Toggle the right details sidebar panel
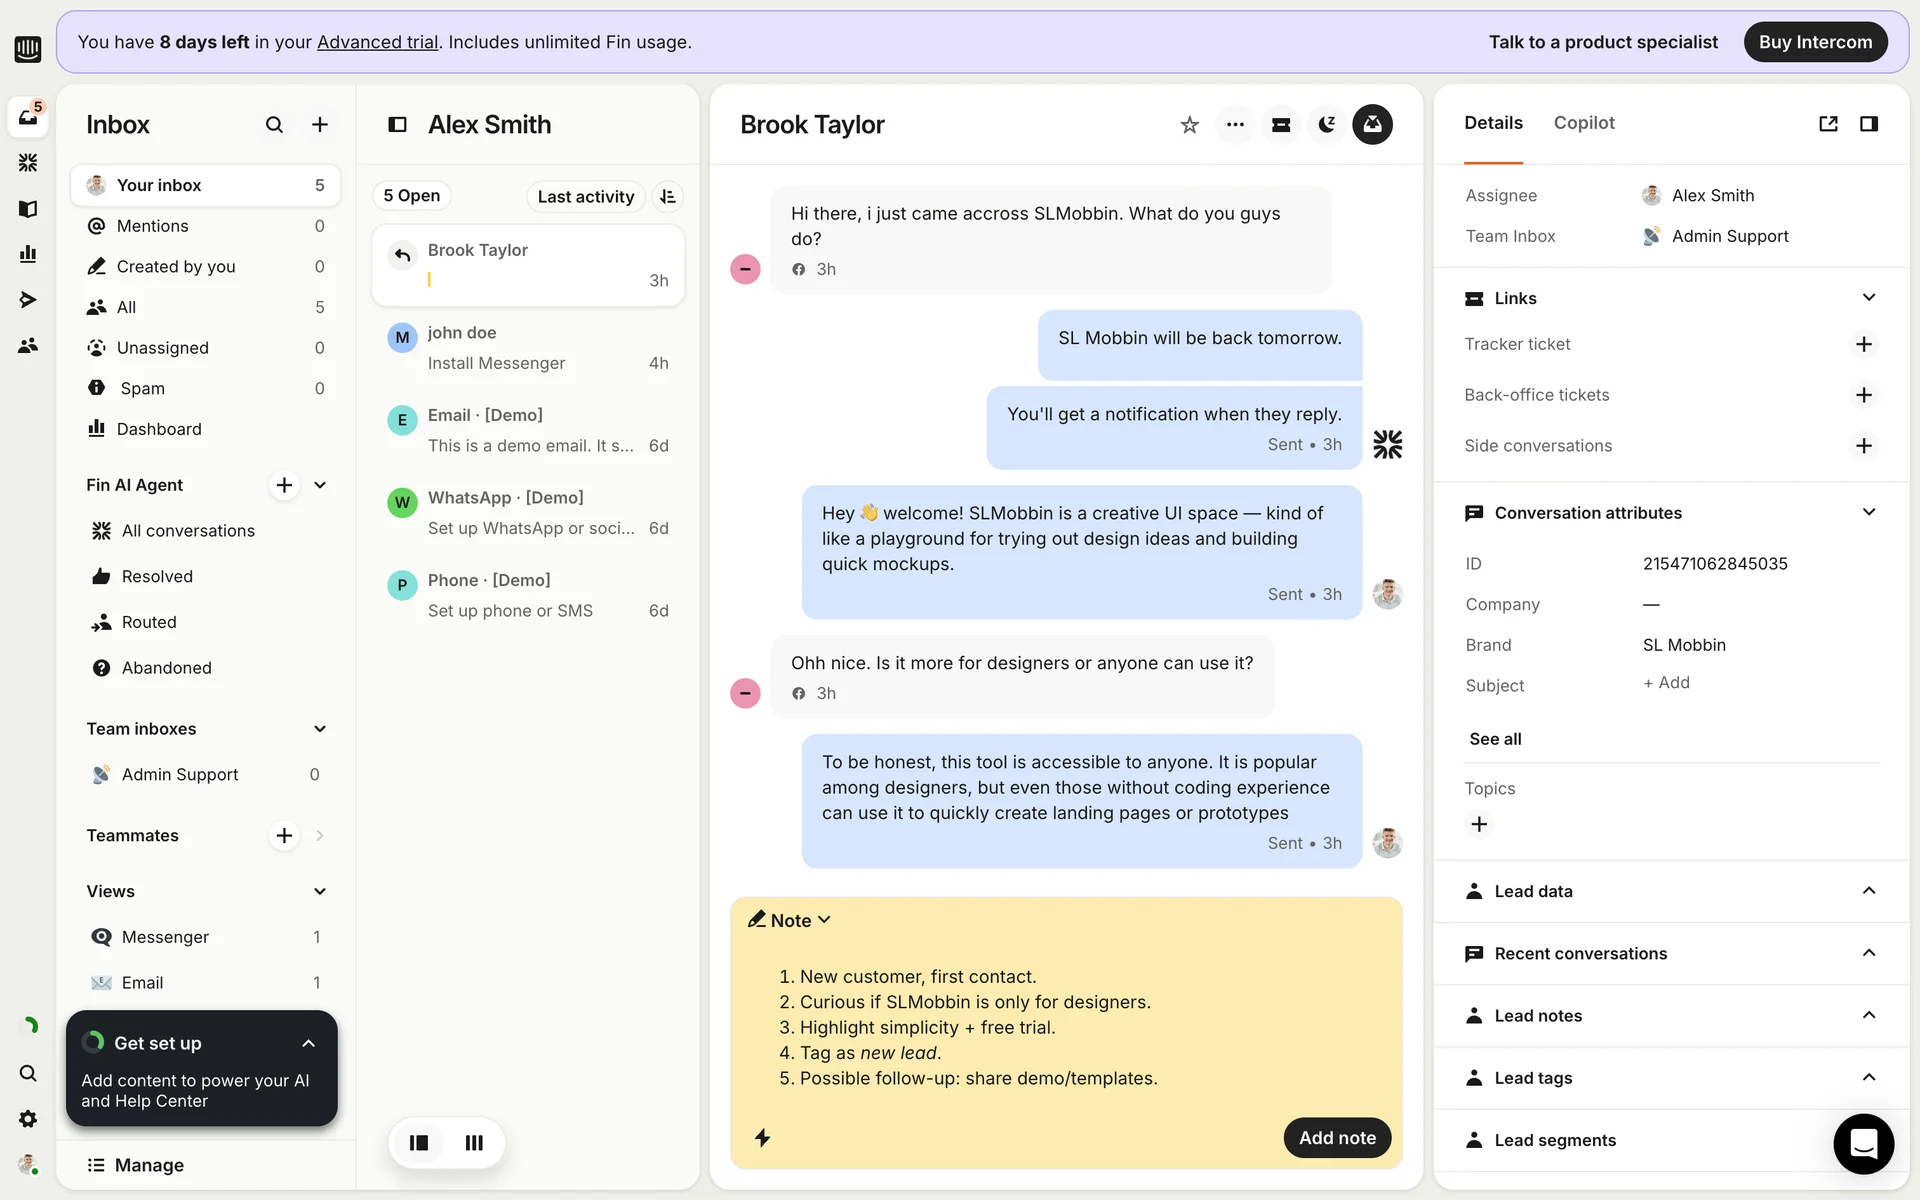 1868,124
